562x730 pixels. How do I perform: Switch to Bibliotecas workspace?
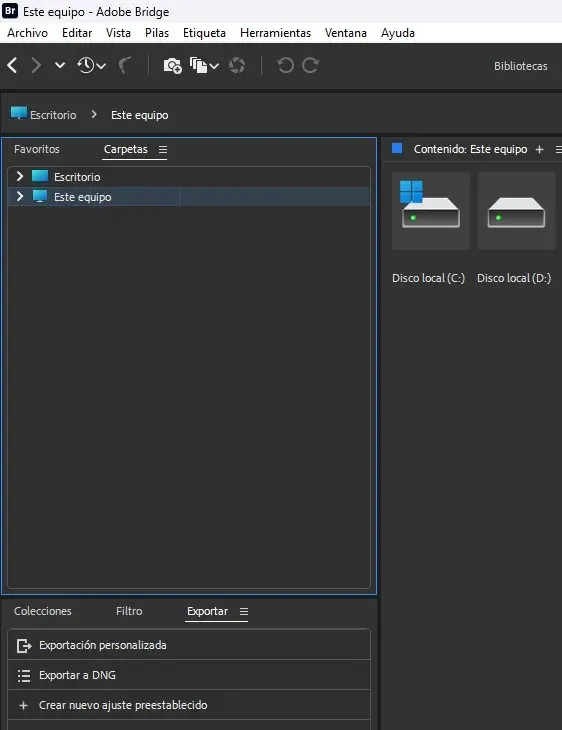[x=521, y=66]
